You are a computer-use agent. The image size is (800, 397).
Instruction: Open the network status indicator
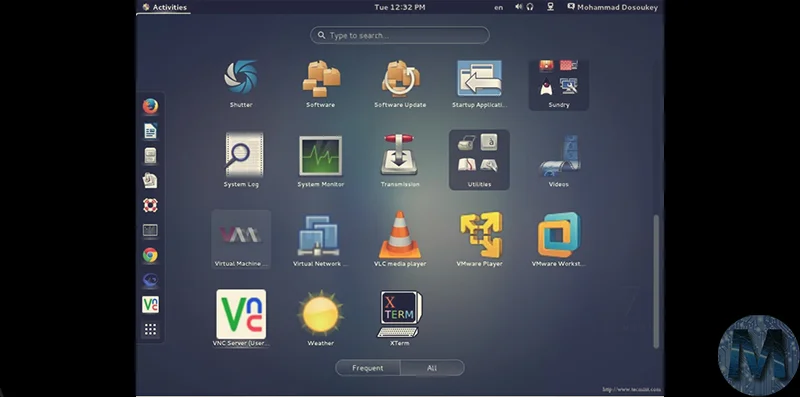tap(550, 7)
